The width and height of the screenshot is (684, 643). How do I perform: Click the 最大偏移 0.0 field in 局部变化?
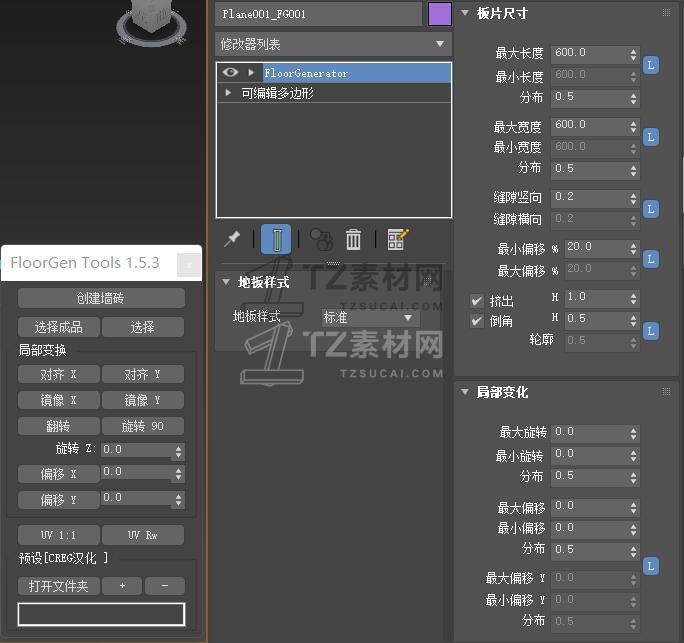tap(590, 506)
